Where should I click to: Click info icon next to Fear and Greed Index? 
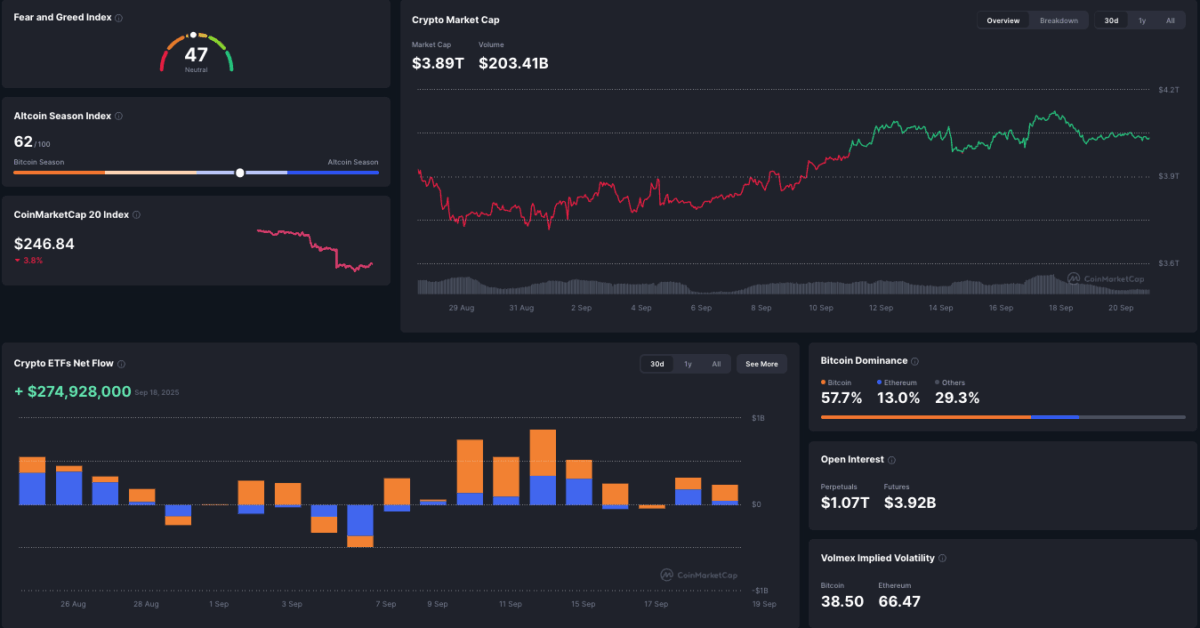click(119, 18)
